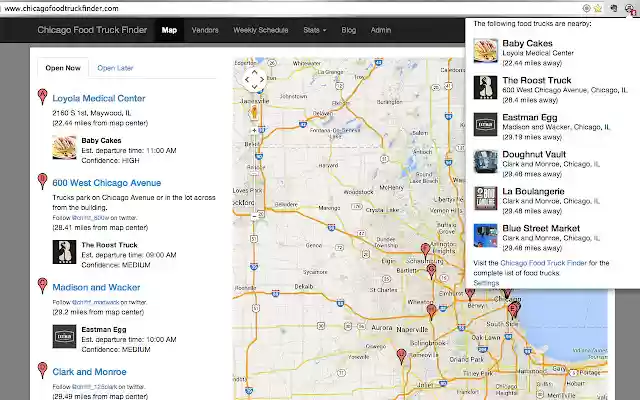Viewport: 640px width, 400px height.
Task: Select the Open Now tab
Action: (x=63, y=68)
